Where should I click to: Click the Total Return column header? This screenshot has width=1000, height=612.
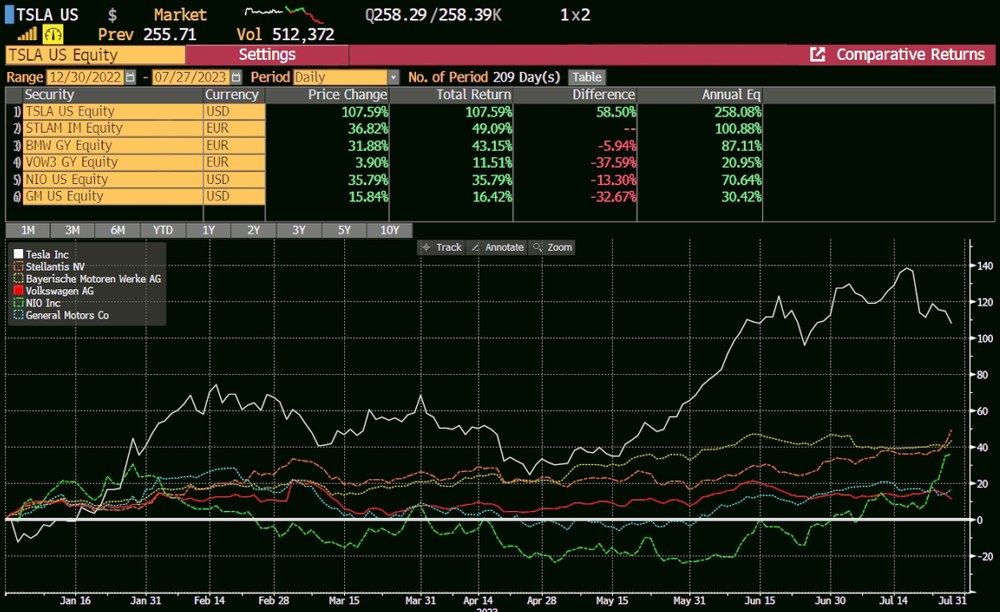click(473, 94)
